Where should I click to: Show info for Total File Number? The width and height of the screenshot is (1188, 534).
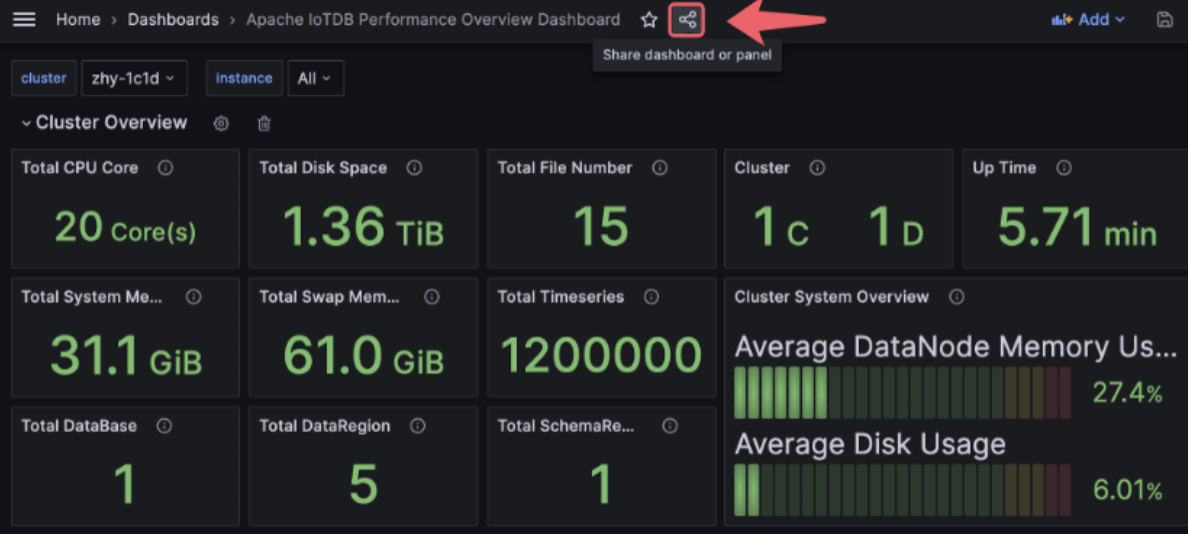(x=659, y=168)
